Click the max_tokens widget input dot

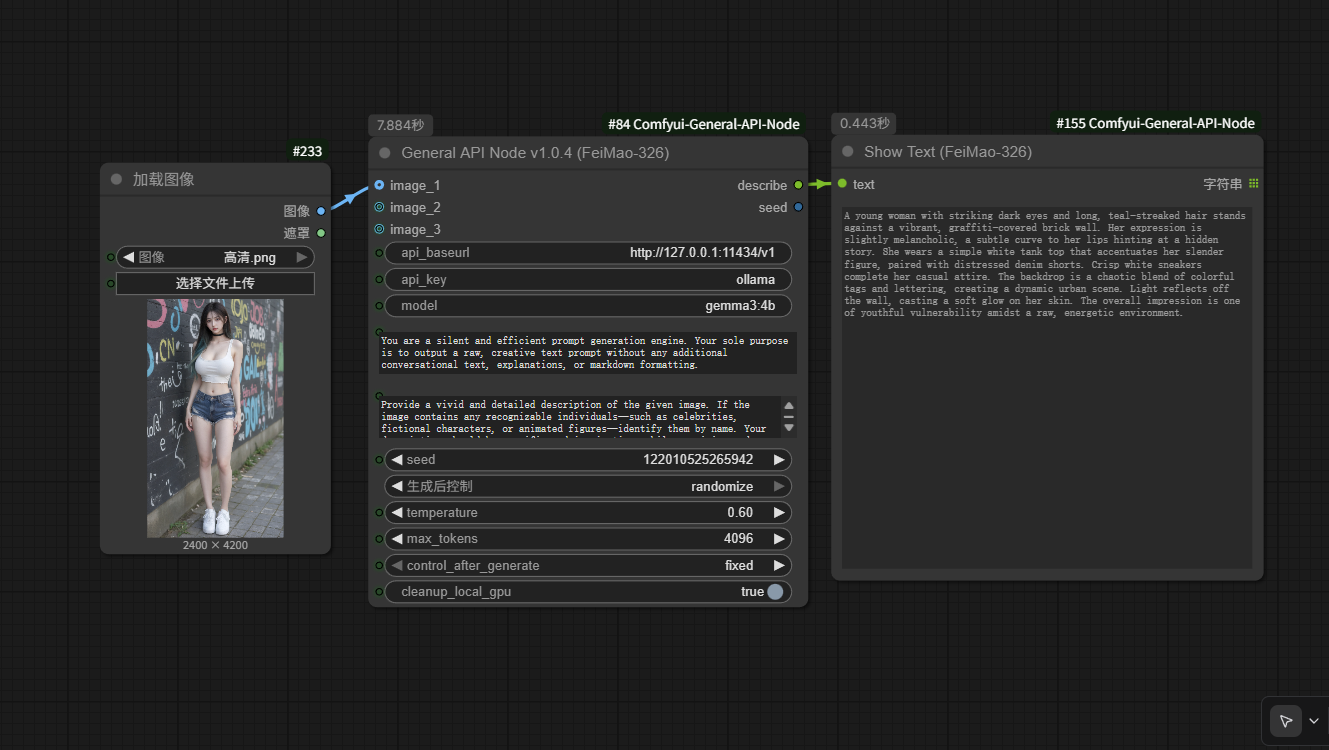pyautogui.click(x=379, y=539)
